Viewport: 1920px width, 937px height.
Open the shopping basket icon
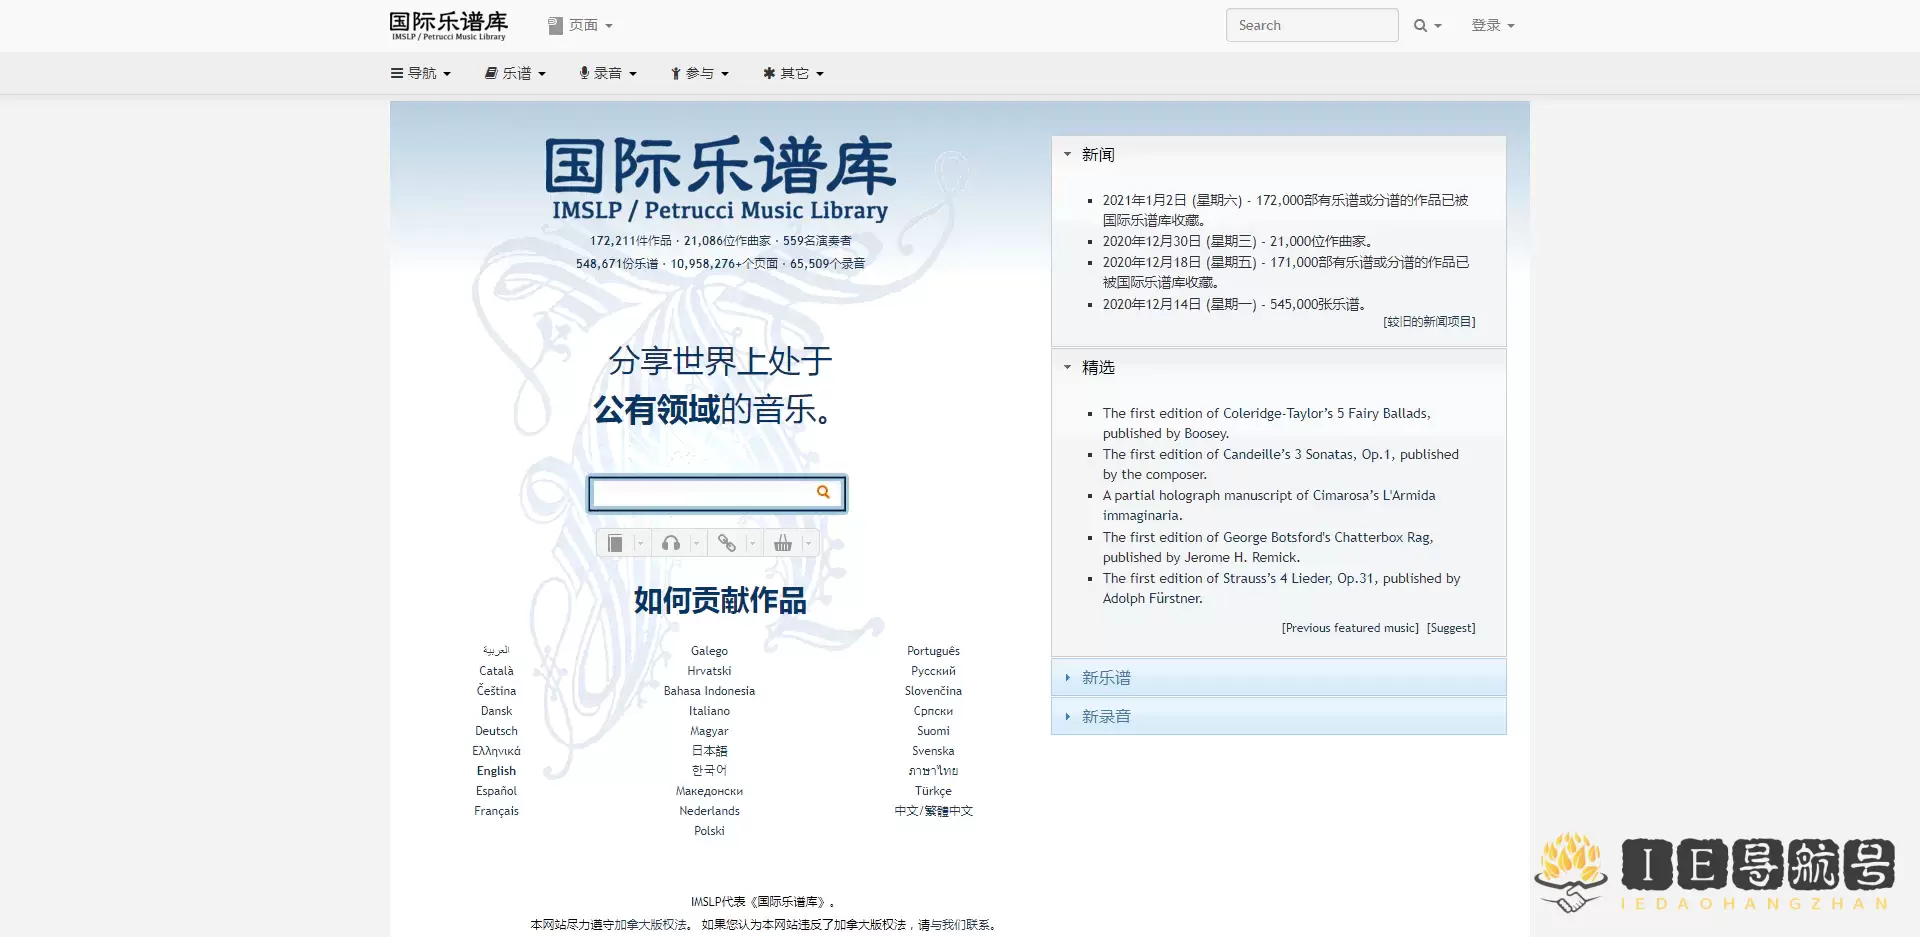pos(782,543)
